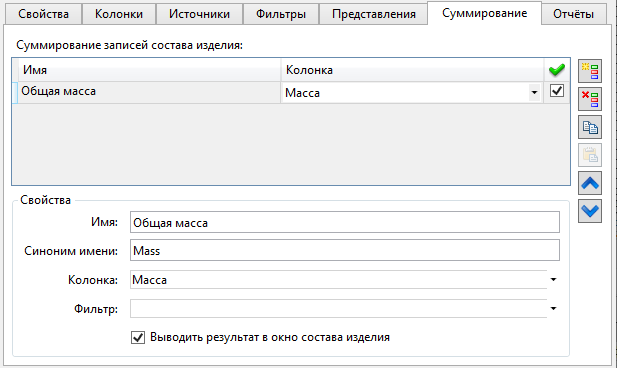Click the Имя column header
Viewport: 617px width, 368px height.
[x=150, y=70]
